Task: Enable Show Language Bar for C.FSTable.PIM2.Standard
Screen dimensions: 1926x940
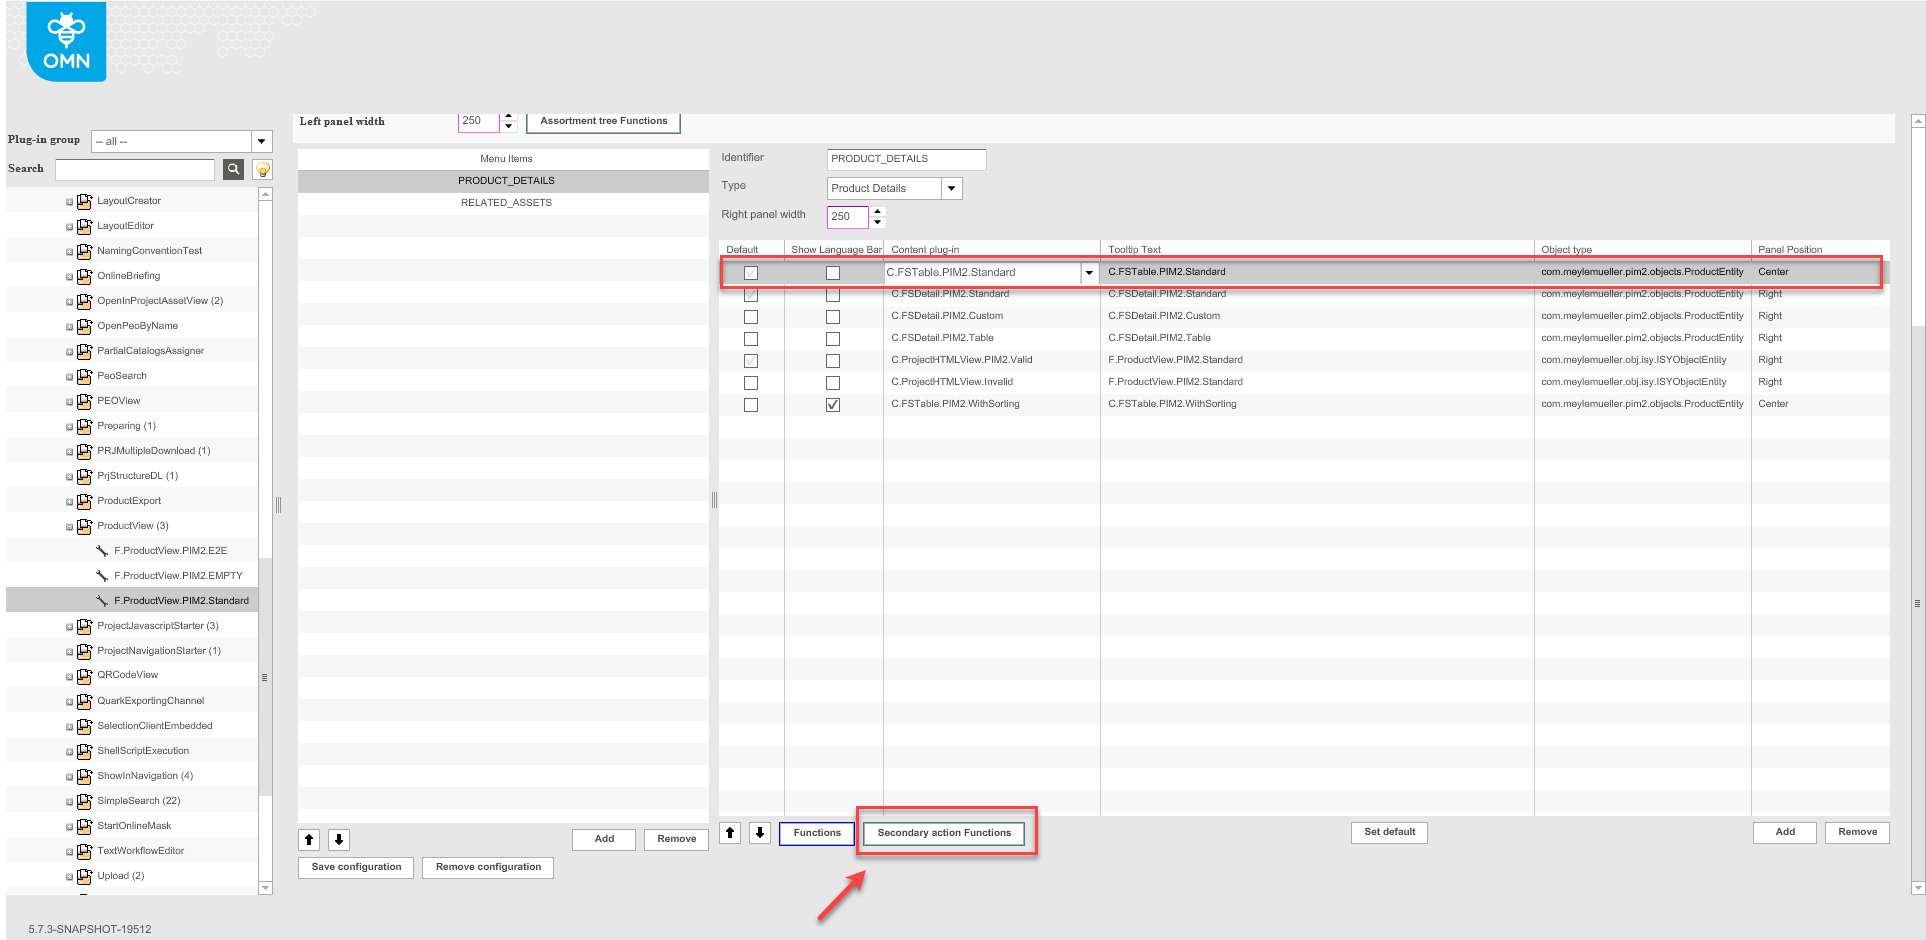Action: [833, 272]
